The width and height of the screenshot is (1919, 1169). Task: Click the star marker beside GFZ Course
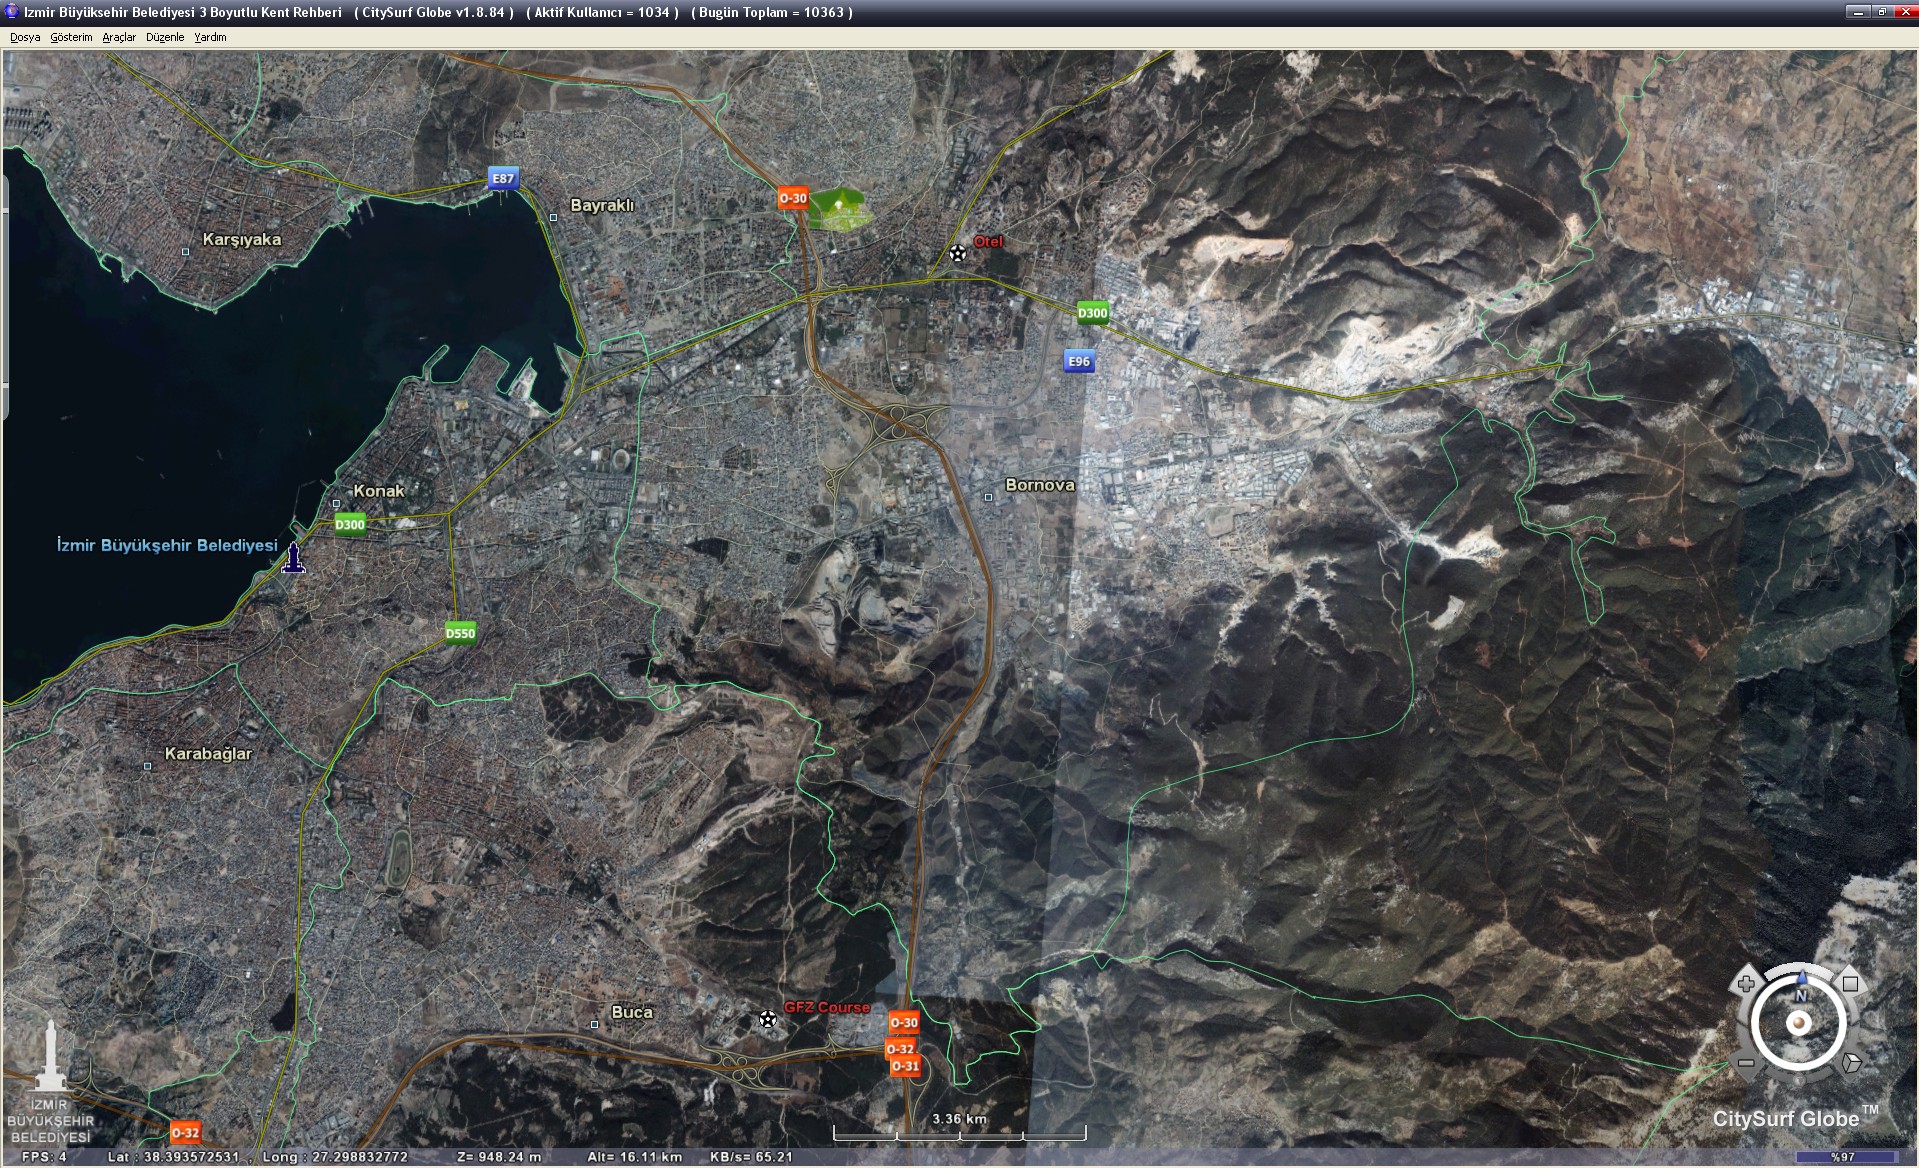tap(767, 1019)
